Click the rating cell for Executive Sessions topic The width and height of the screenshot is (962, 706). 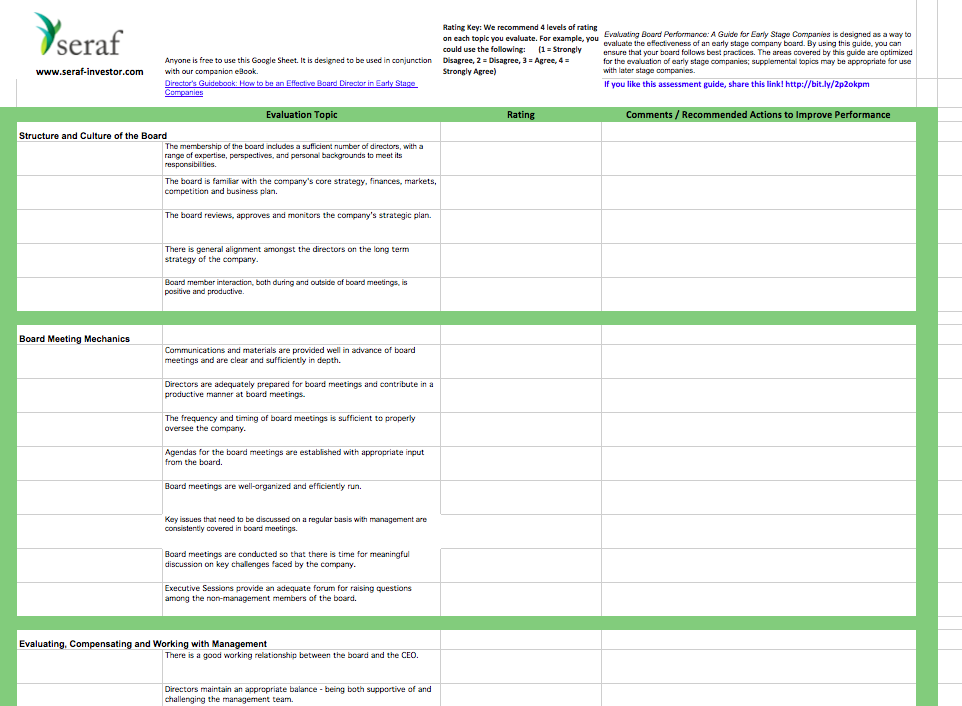point(521,599)
